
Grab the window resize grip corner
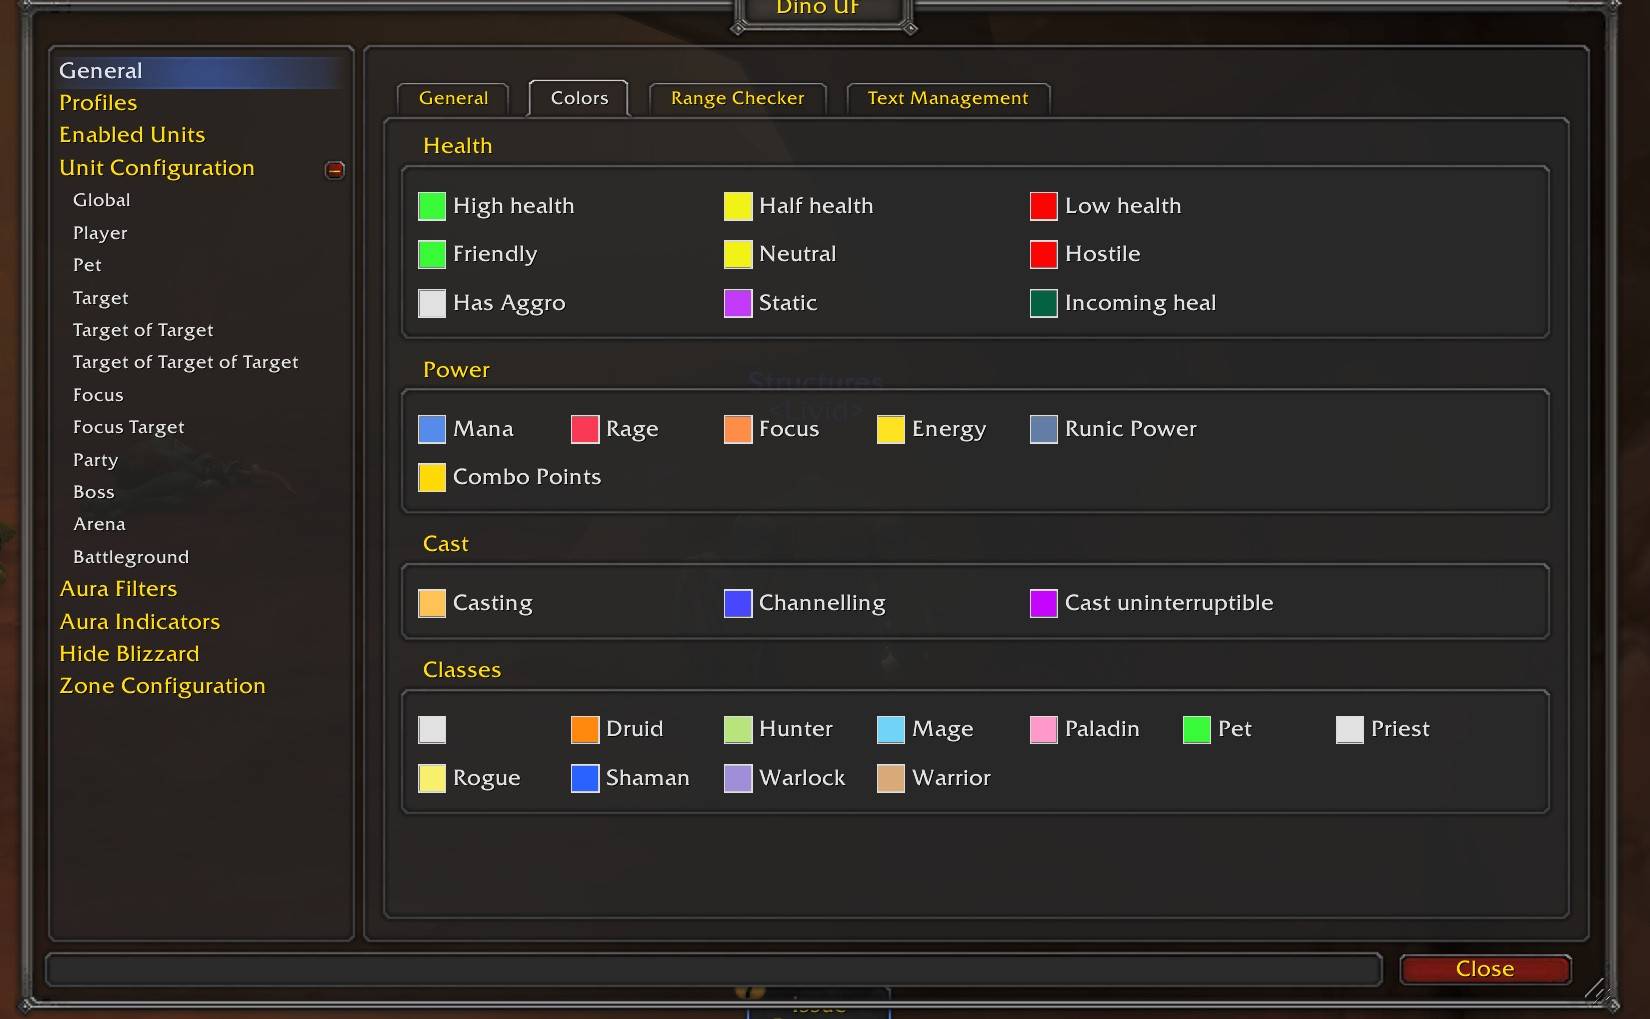tap(1598, 991)
